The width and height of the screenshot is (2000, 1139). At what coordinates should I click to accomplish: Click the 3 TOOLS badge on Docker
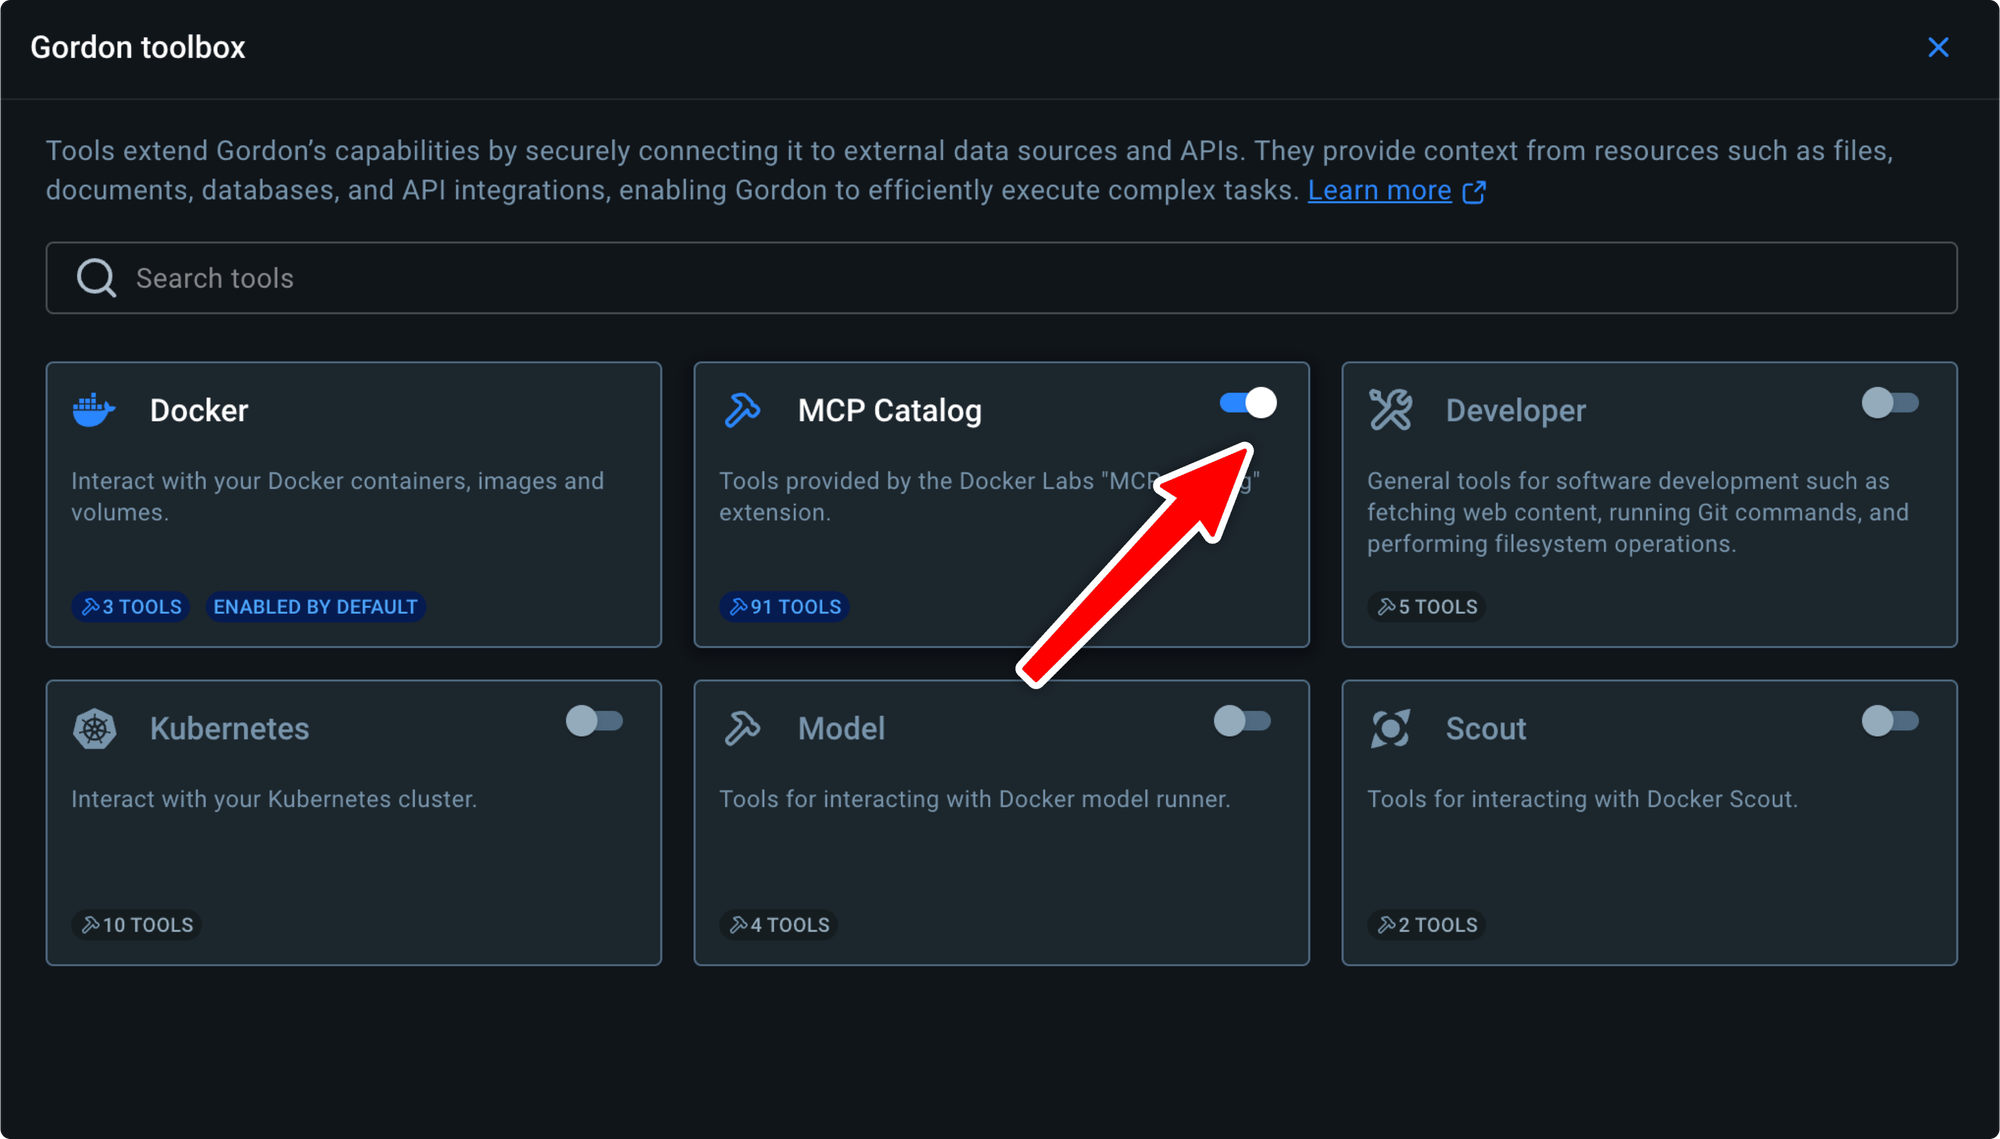coord(131,607)
